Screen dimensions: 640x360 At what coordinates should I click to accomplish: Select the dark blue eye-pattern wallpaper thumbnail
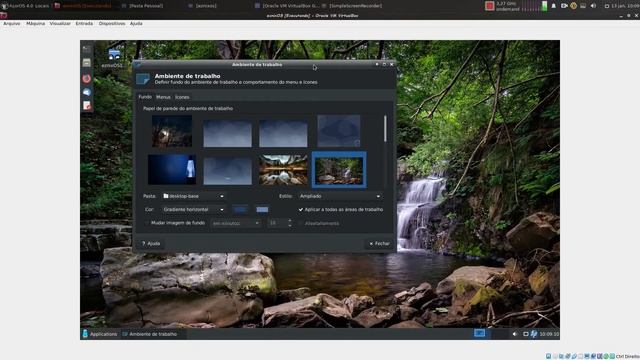pos(339,131)
